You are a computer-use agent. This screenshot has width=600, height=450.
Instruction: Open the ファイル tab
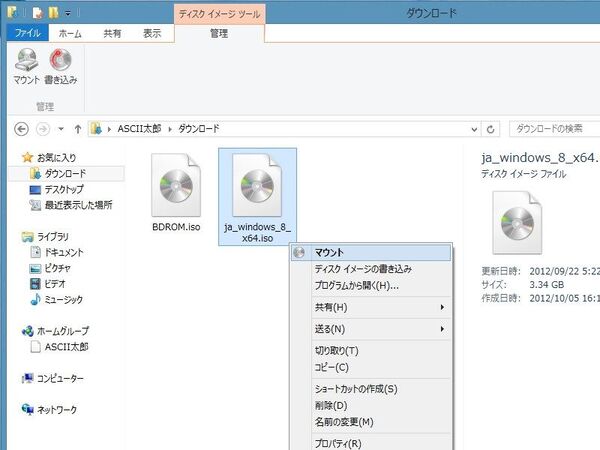tap(28, 33)
